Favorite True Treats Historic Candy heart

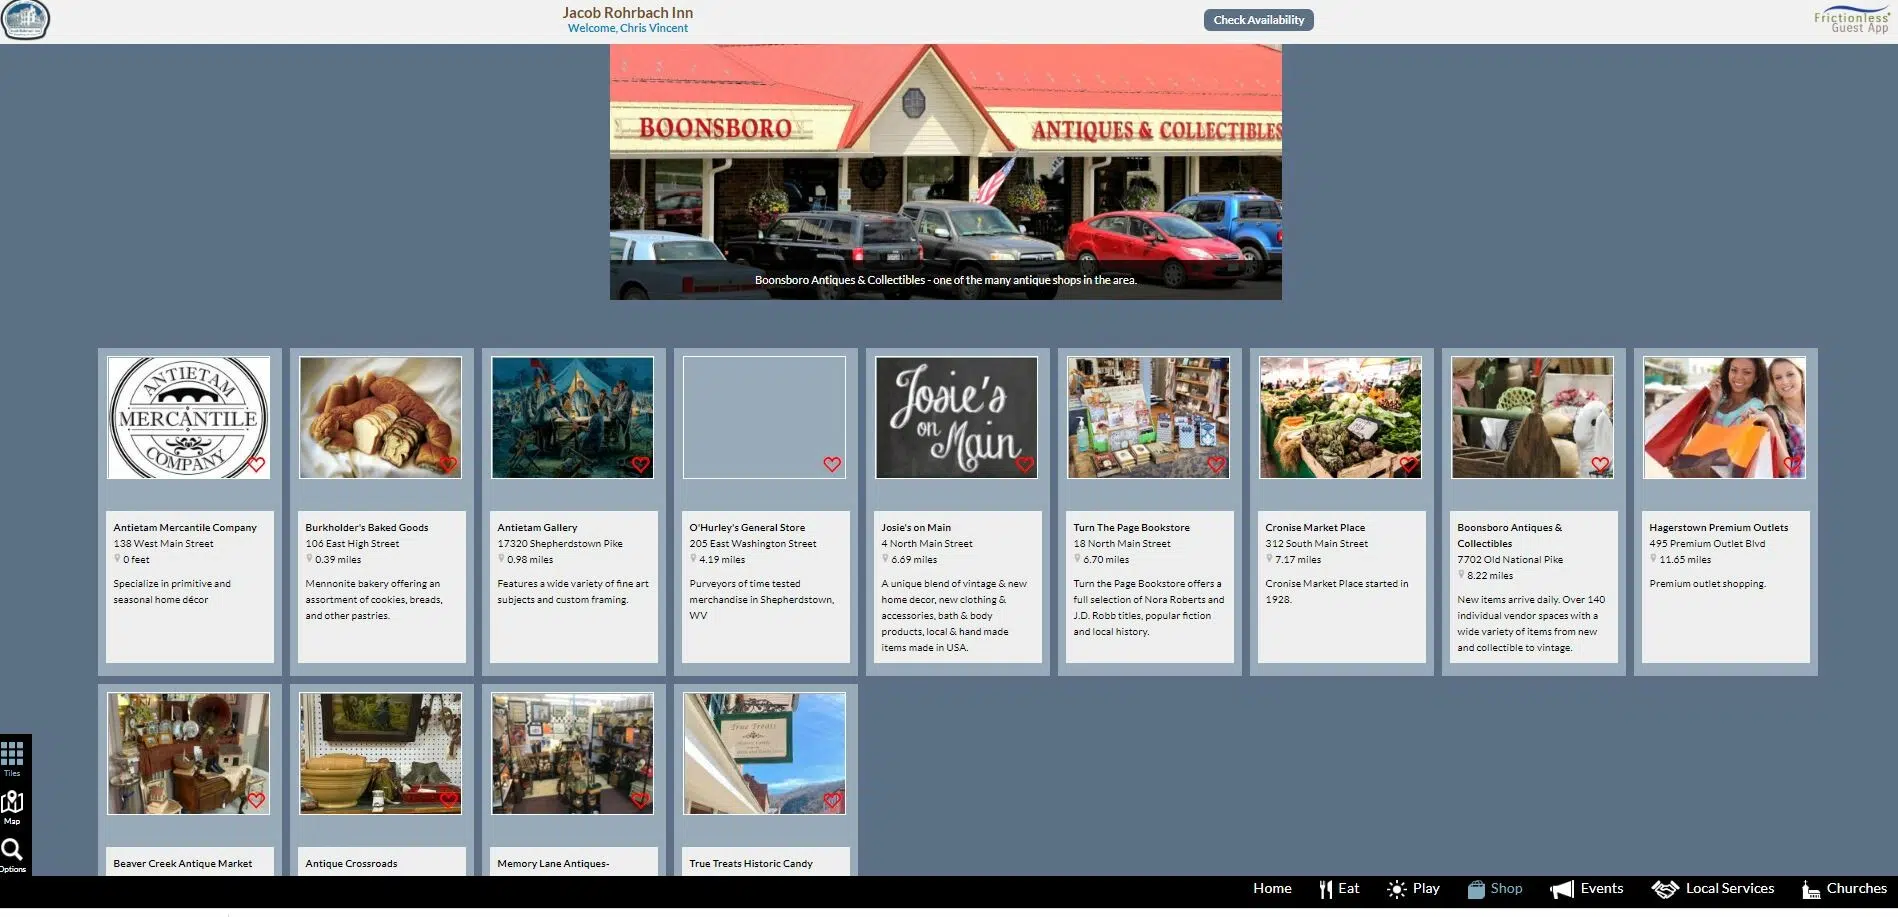(832, 801)
